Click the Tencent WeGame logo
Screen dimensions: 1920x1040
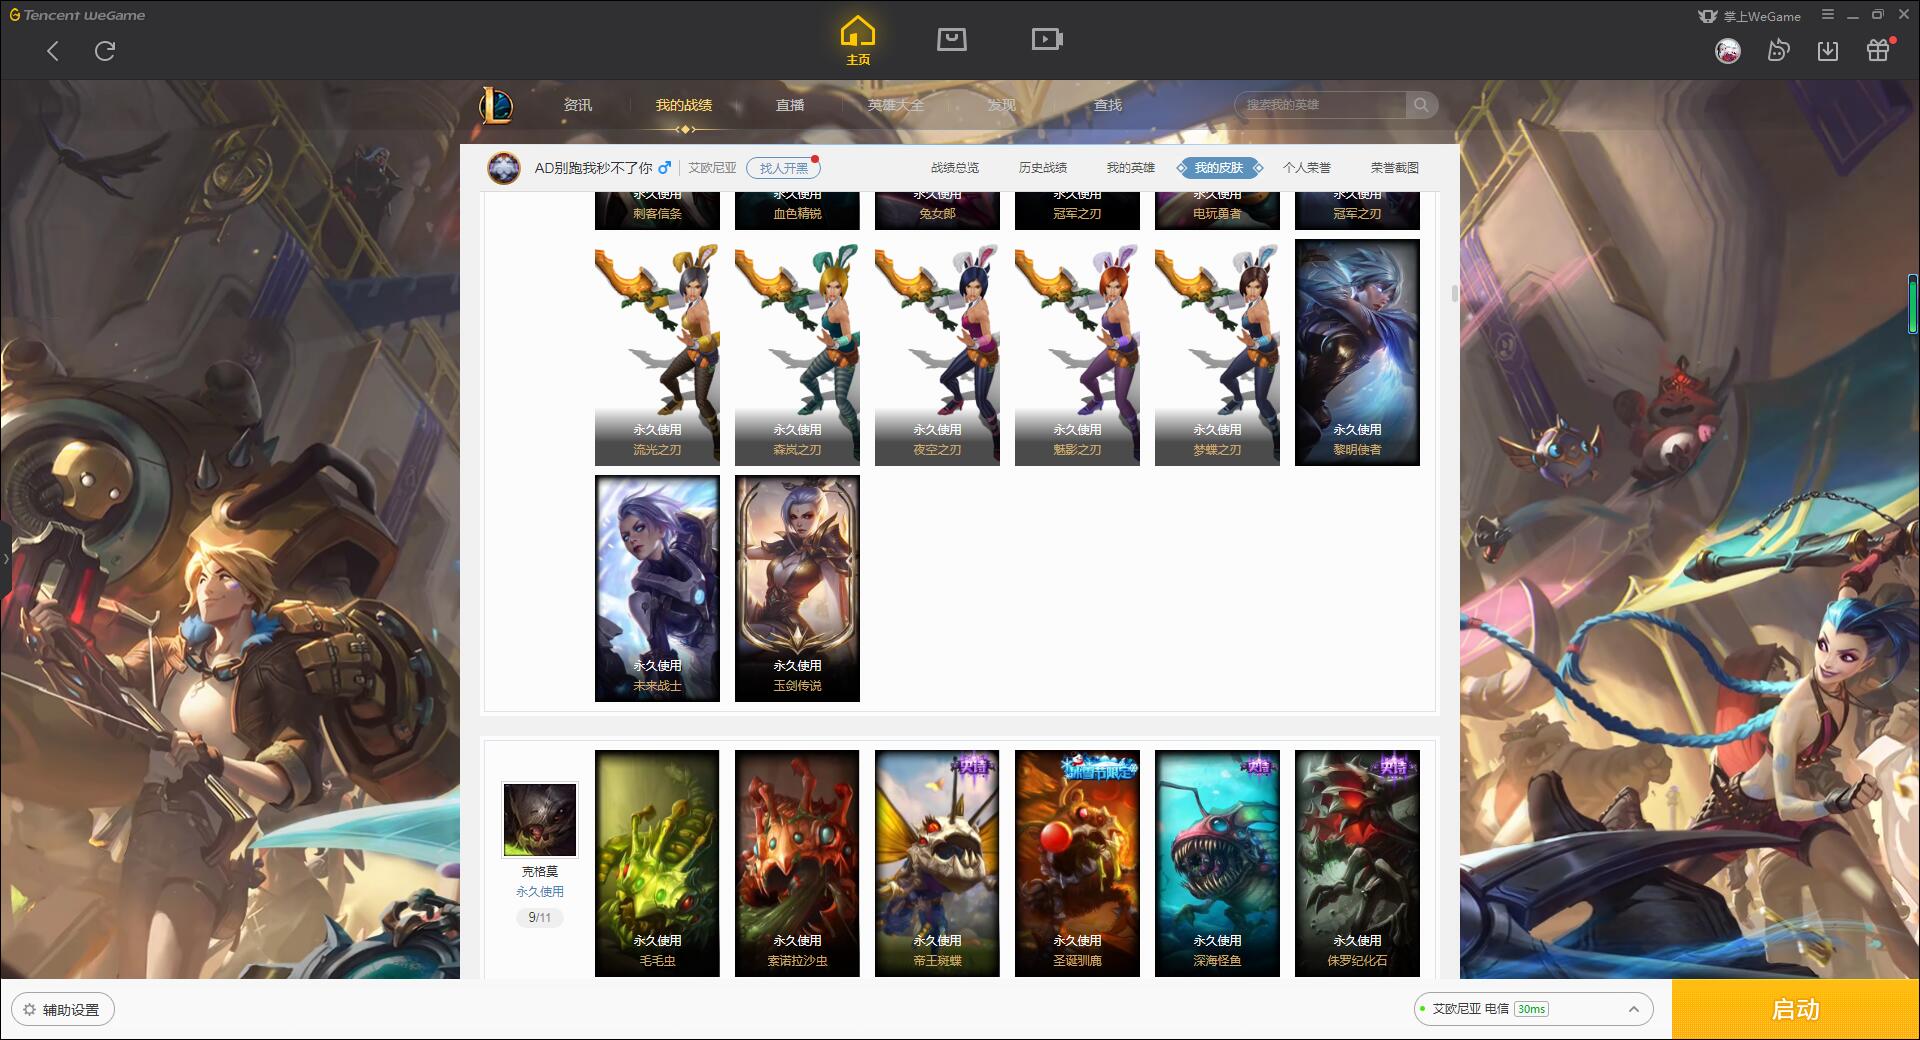(x=77, y=15)
